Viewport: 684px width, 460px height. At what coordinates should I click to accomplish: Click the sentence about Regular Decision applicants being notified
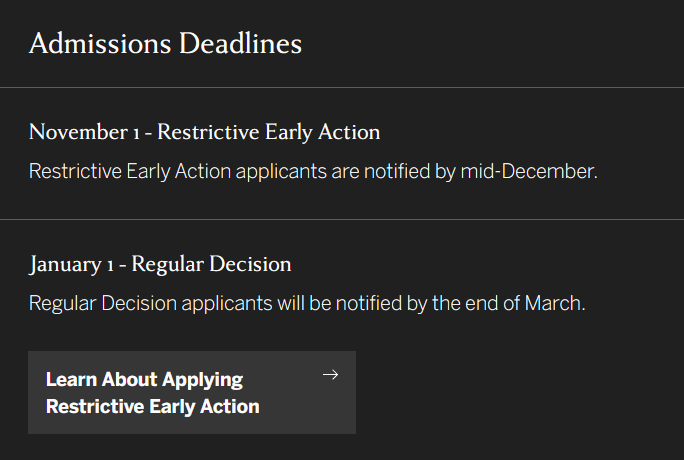[307, 303]
